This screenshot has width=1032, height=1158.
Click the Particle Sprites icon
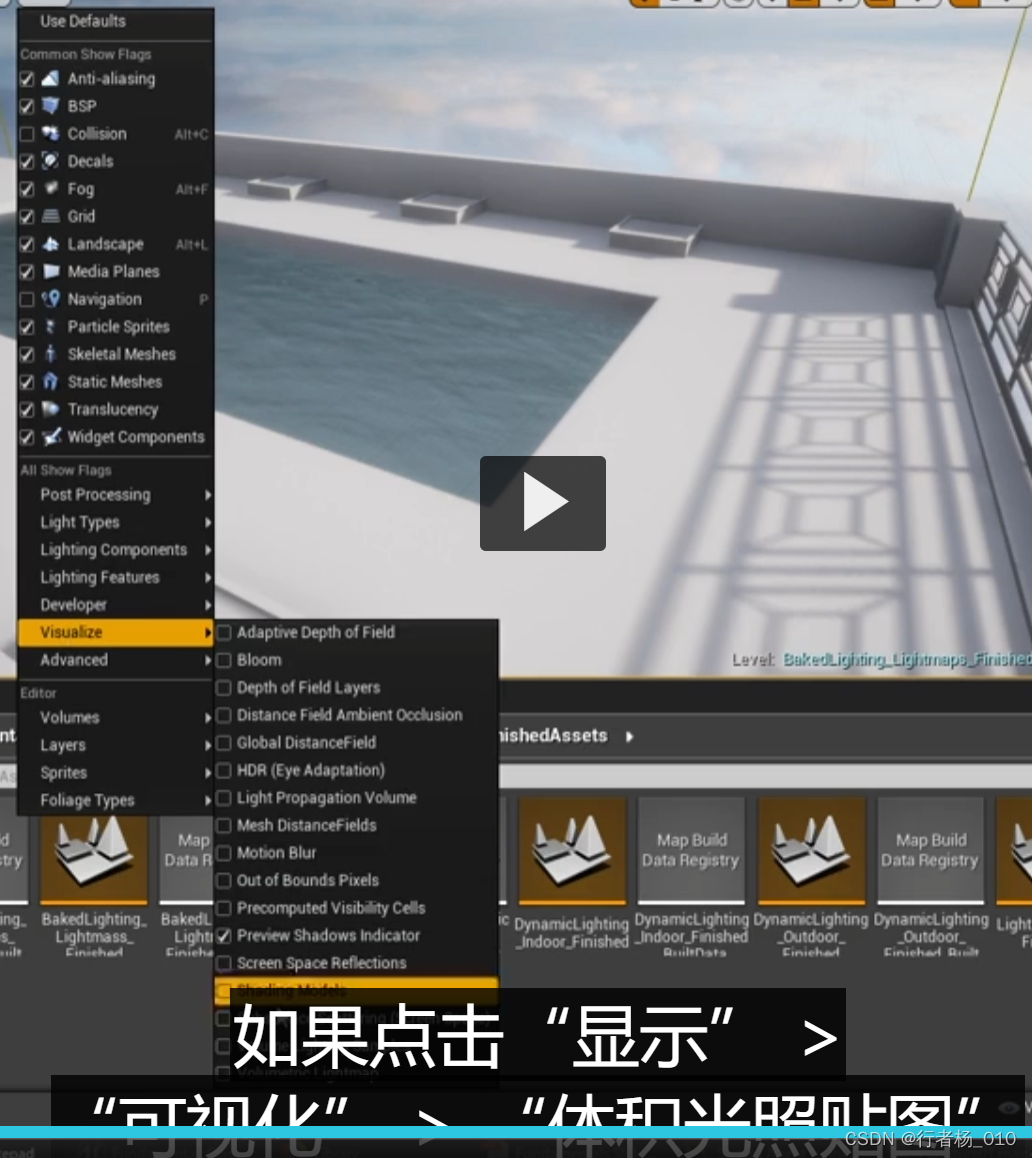point(50,326)
